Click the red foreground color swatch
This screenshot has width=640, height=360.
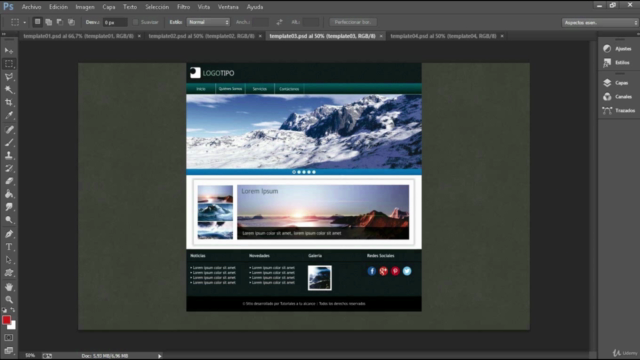point(6,320)
